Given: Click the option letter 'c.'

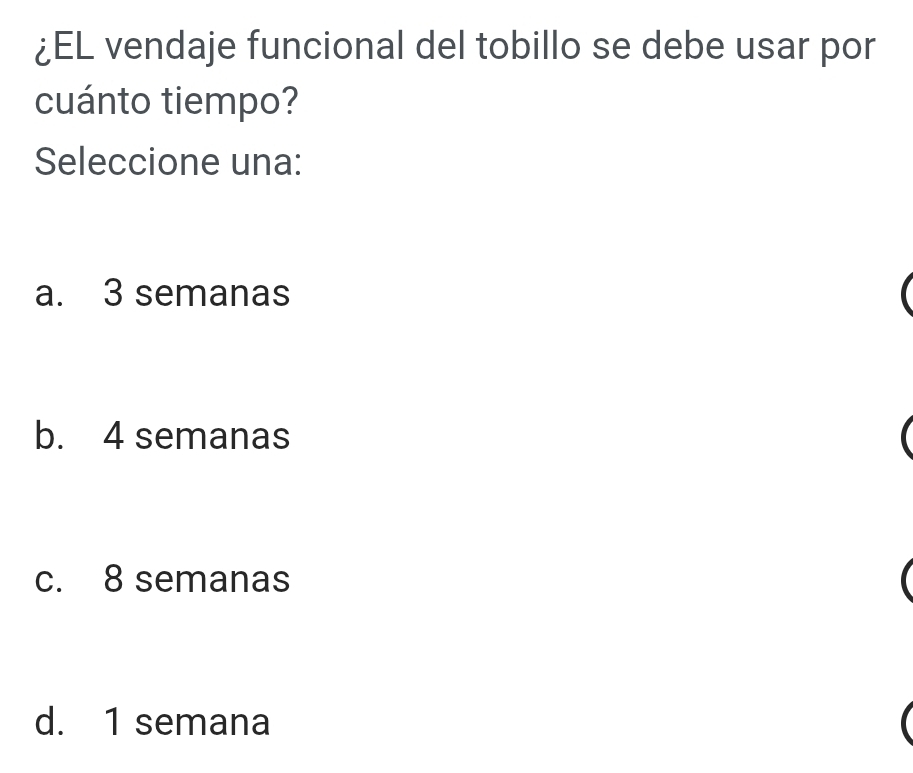Looking at the screenshot, I should (x=49, y=581).
